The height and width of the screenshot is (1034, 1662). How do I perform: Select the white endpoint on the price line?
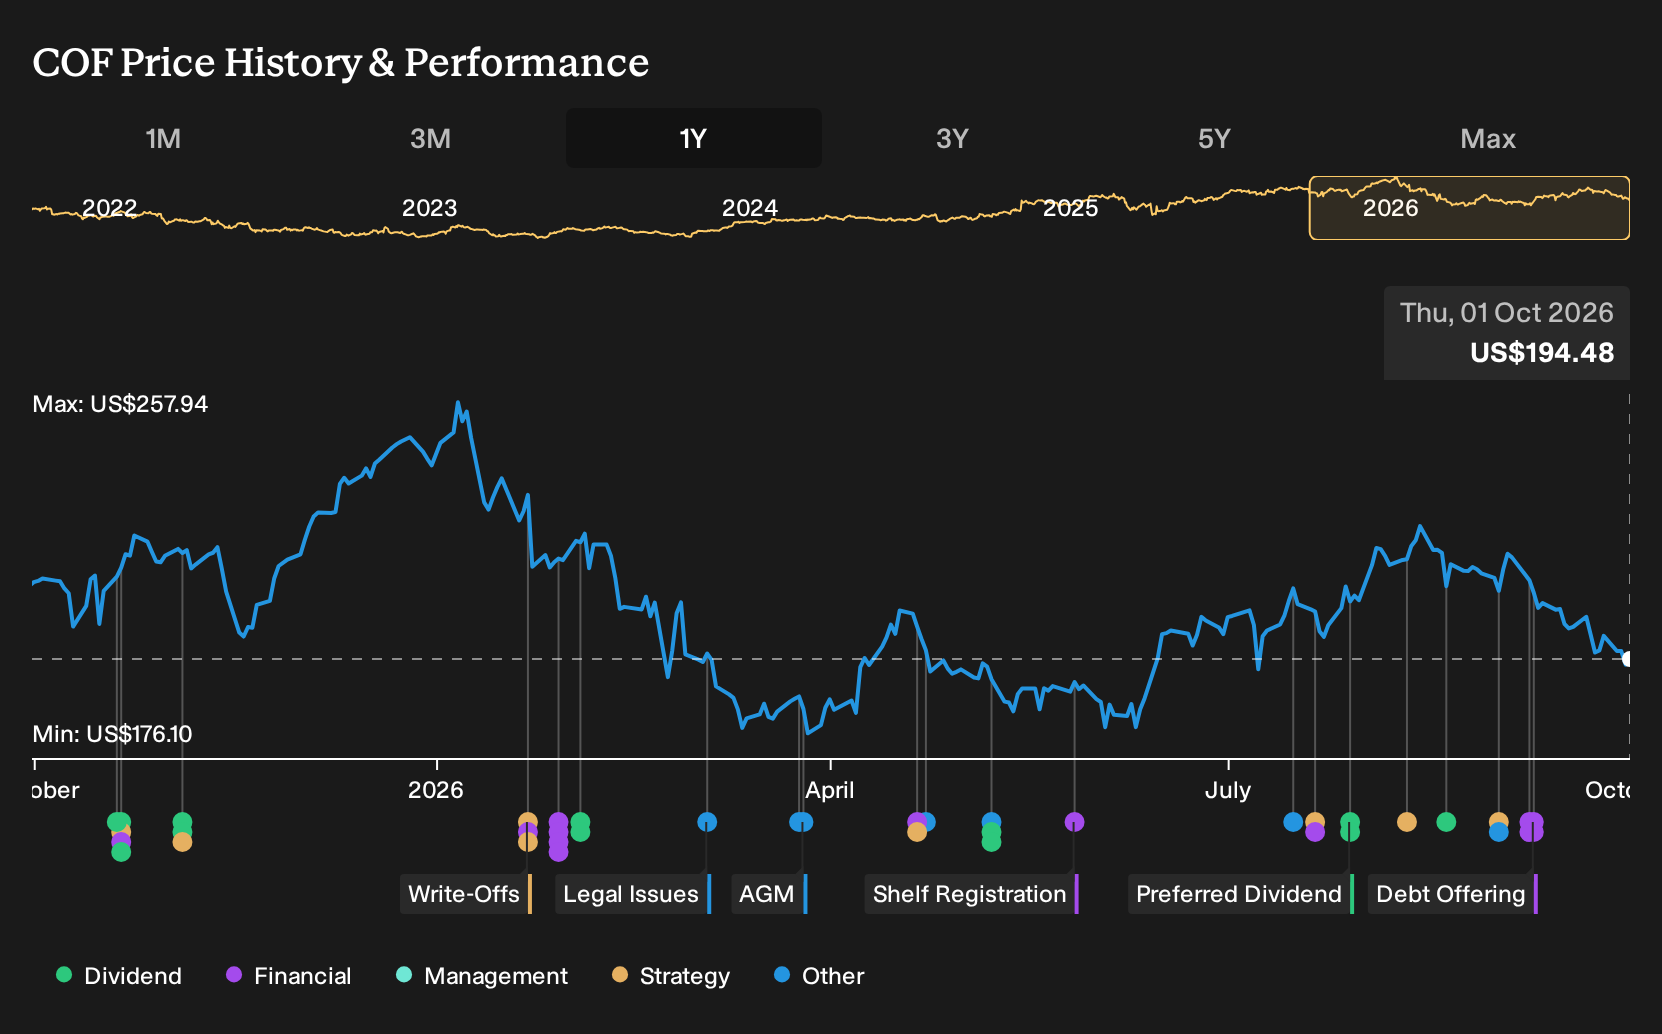click(1627, 659)
